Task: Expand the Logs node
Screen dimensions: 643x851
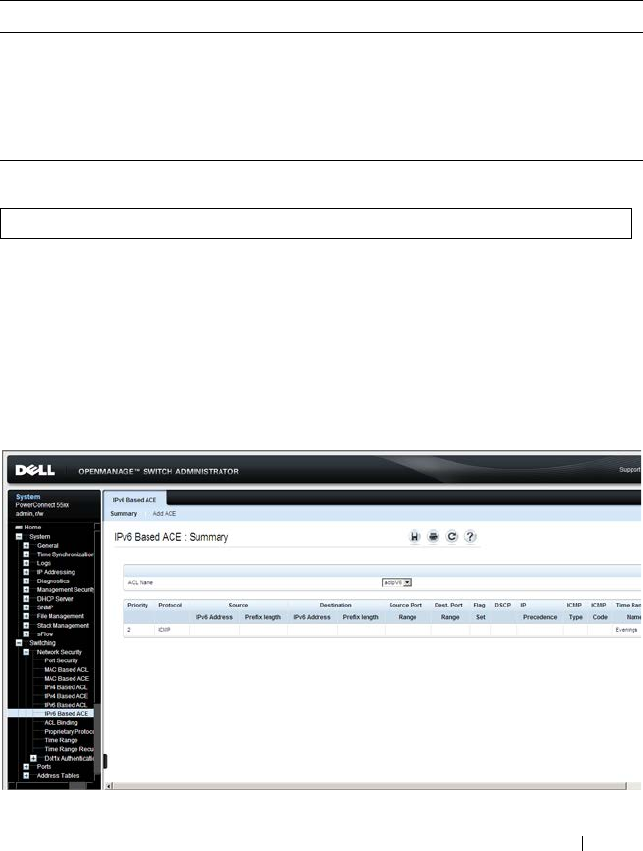Action: 26,563
